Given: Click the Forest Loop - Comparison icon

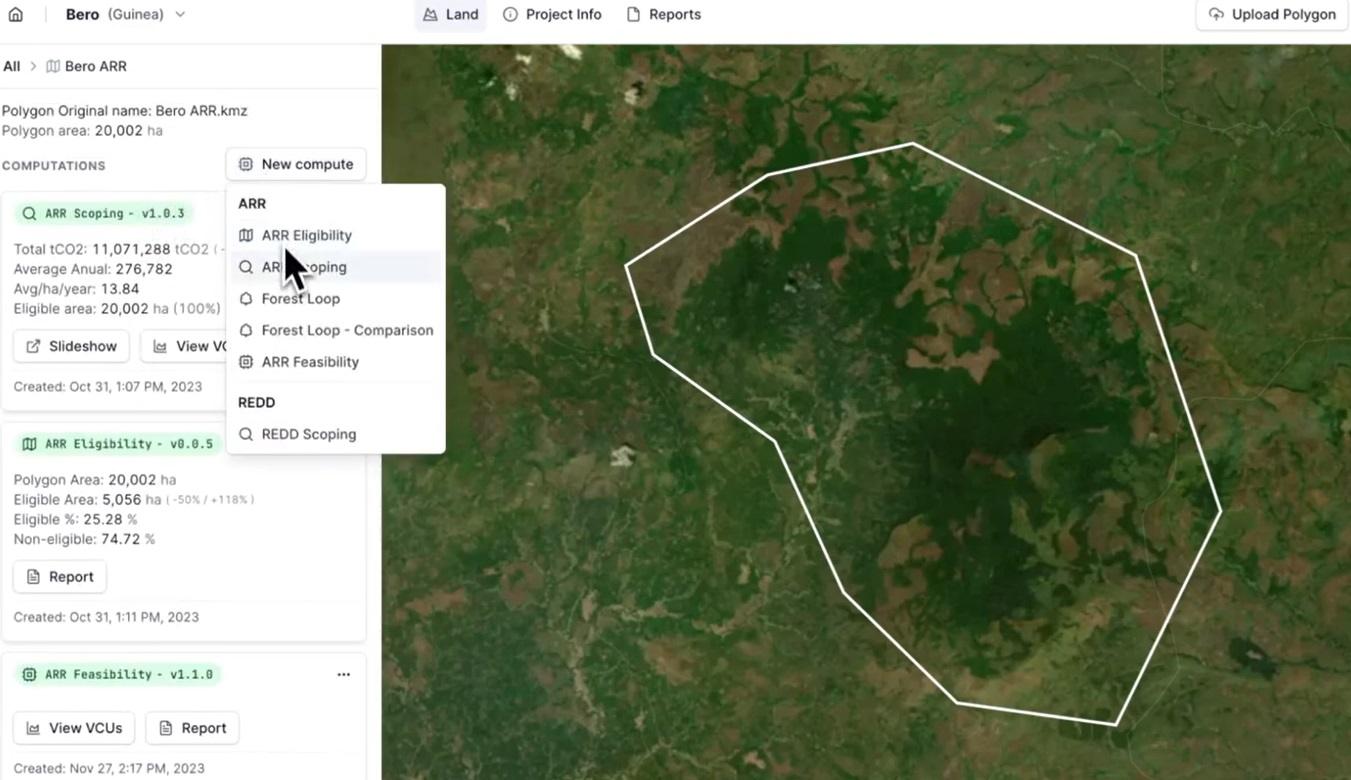Looking at the screenshot, I should [x=246, y=330].
